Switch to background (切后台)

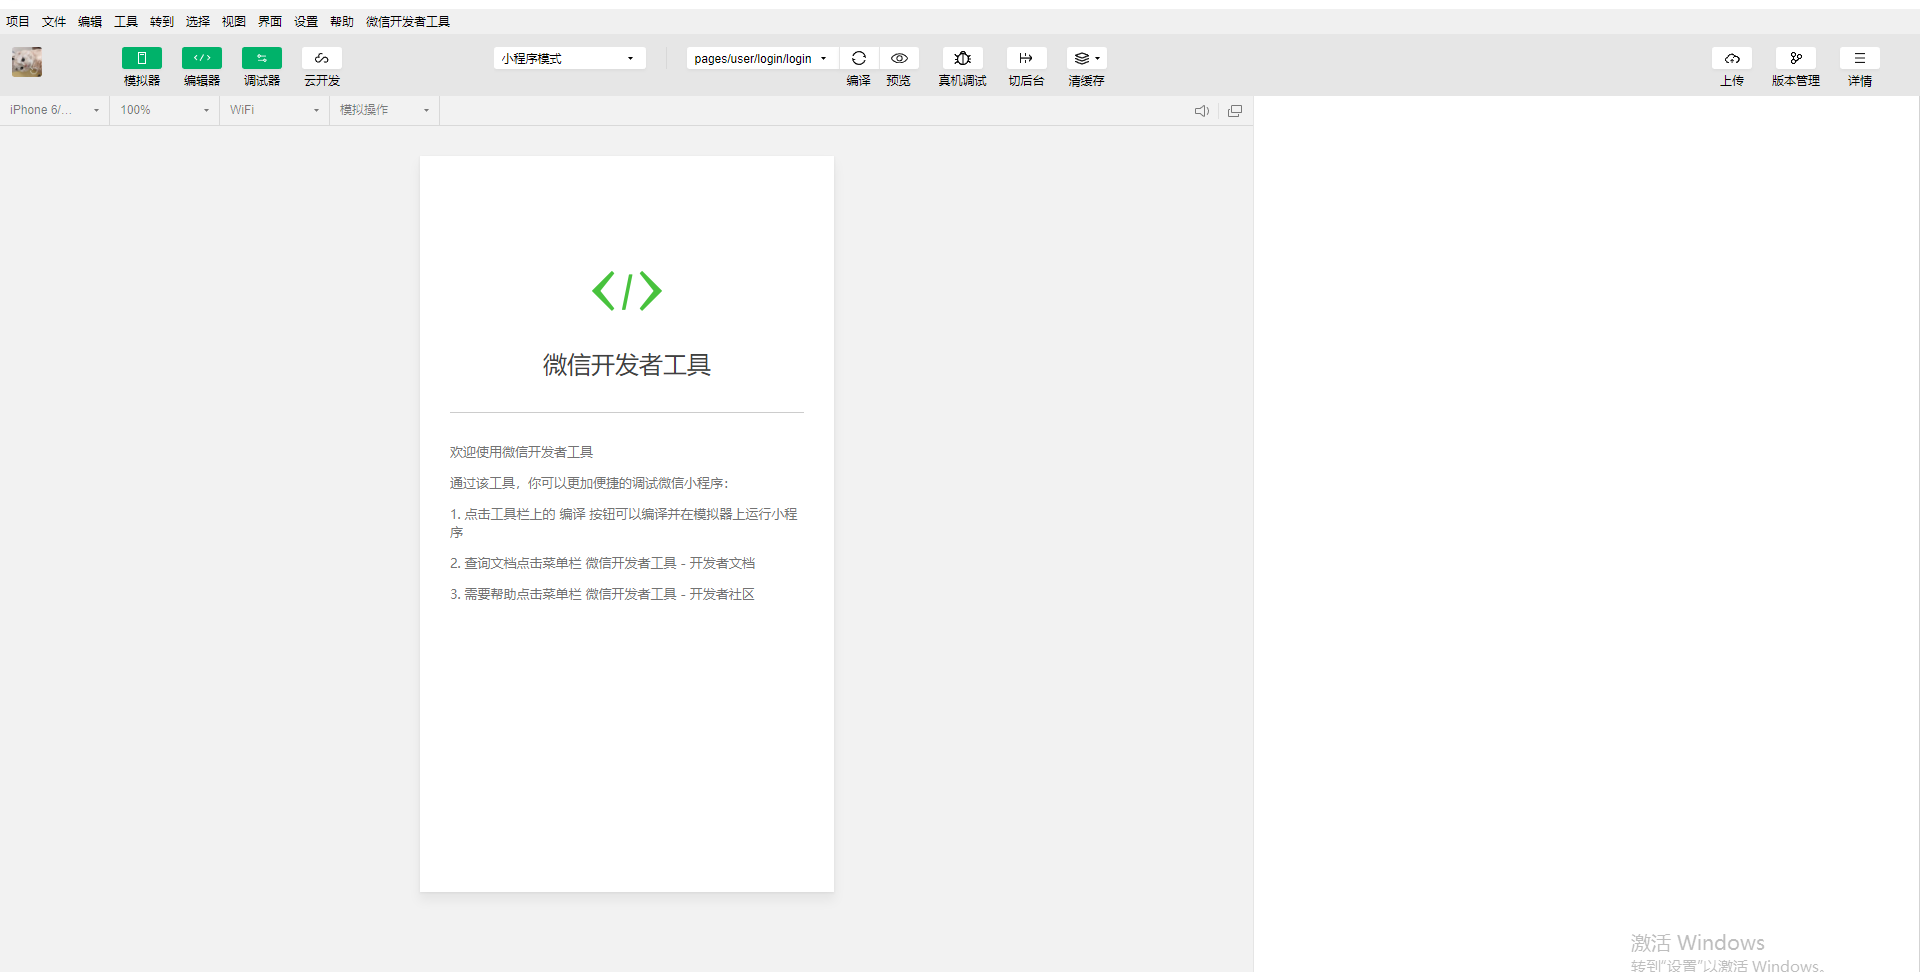(1026, 58)
